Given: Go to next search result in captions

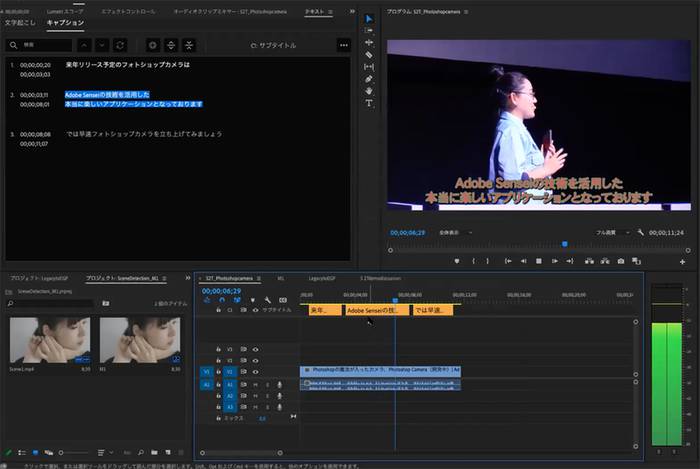Looking at the screenshot, I should click(x=102, y=45).
